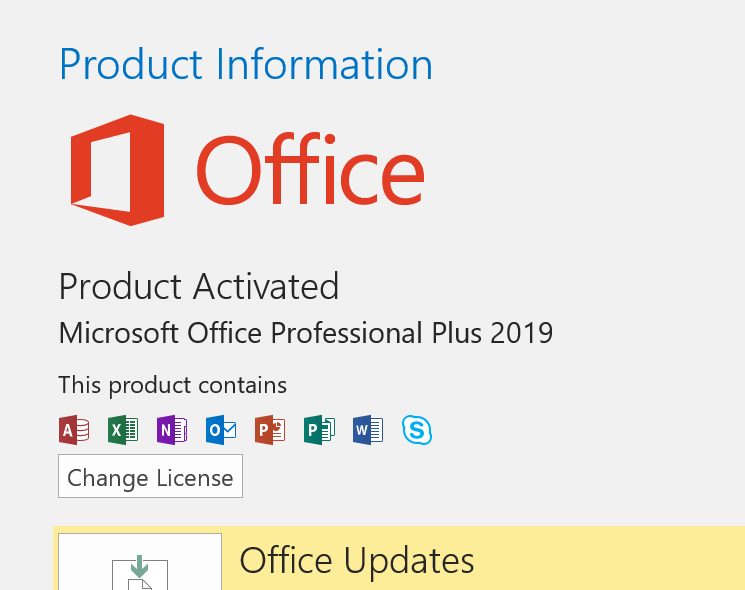Select the Microsoft Office Professional Plus 2019 text
This screenshot has width=745, height=590.
pos(305,332)
